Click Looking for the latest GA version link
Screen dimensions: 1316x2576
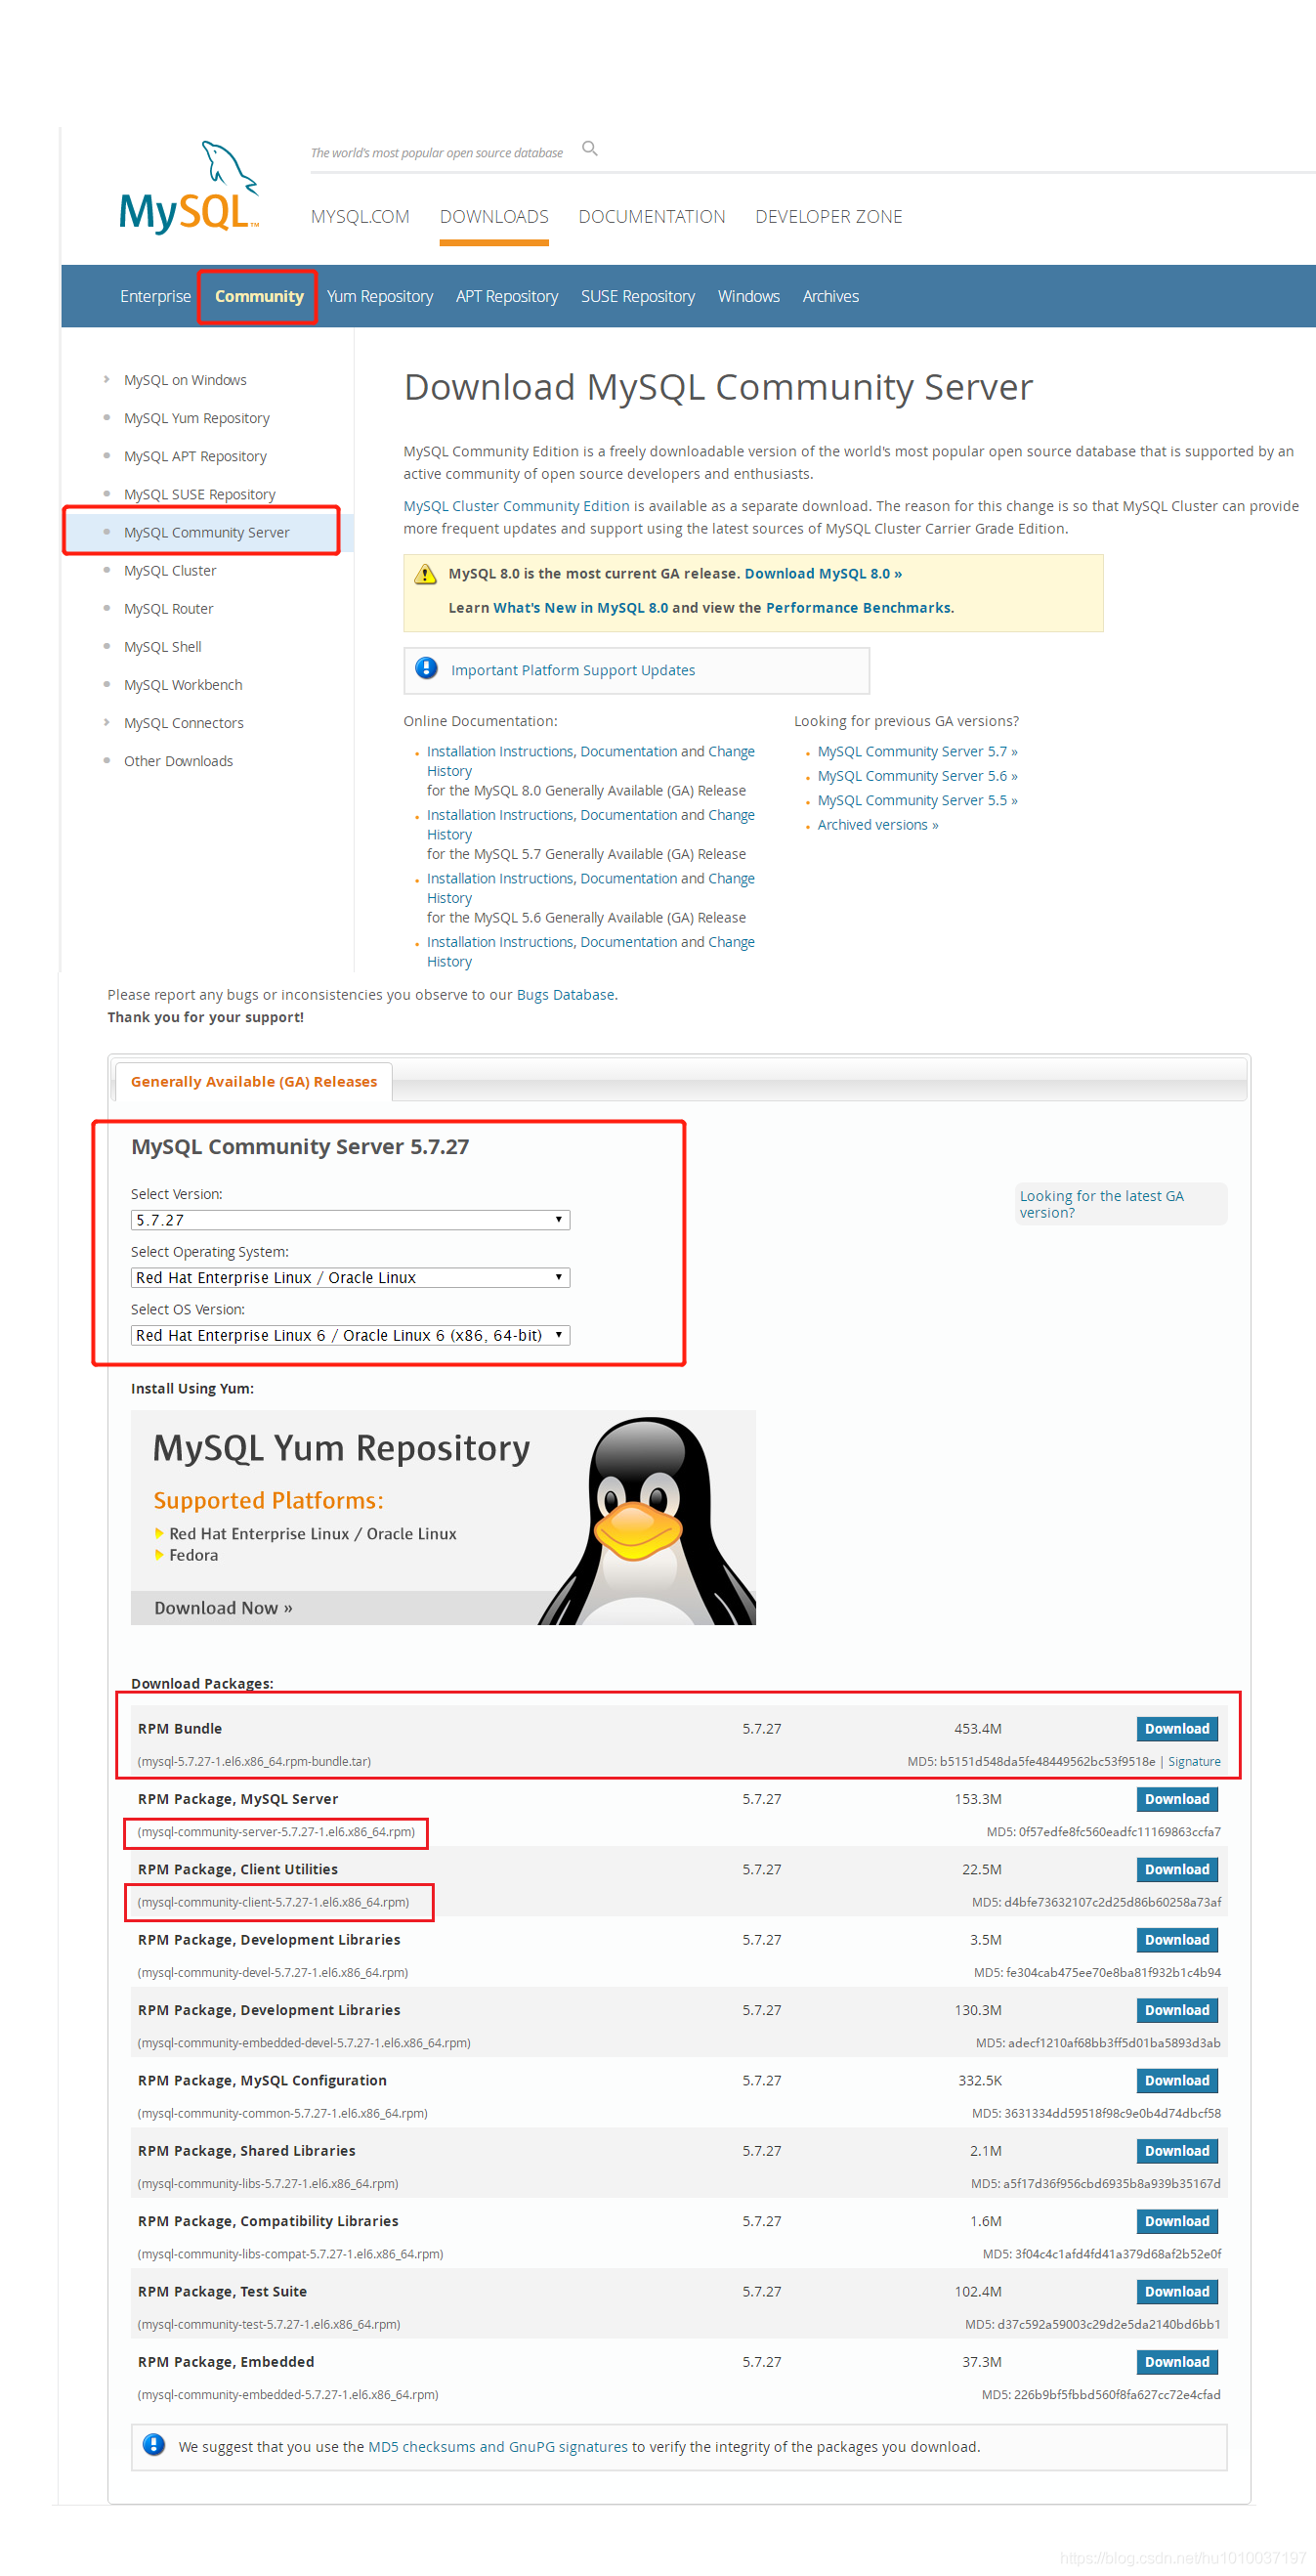(x=1101, y=1204)
